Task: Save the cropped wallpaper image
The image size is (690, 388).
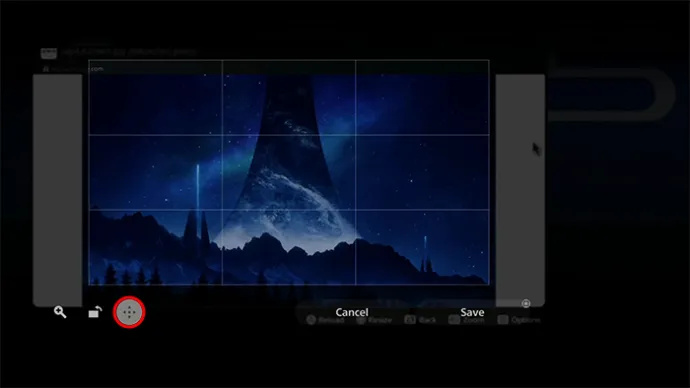Action: point(472,312)
